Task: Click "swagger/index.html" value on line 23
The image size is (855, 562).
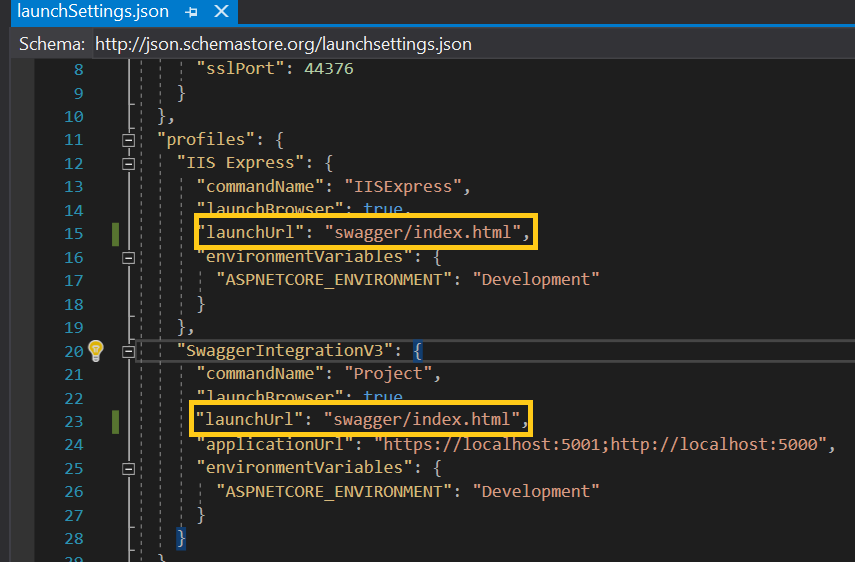Action: tap(422, 419)
